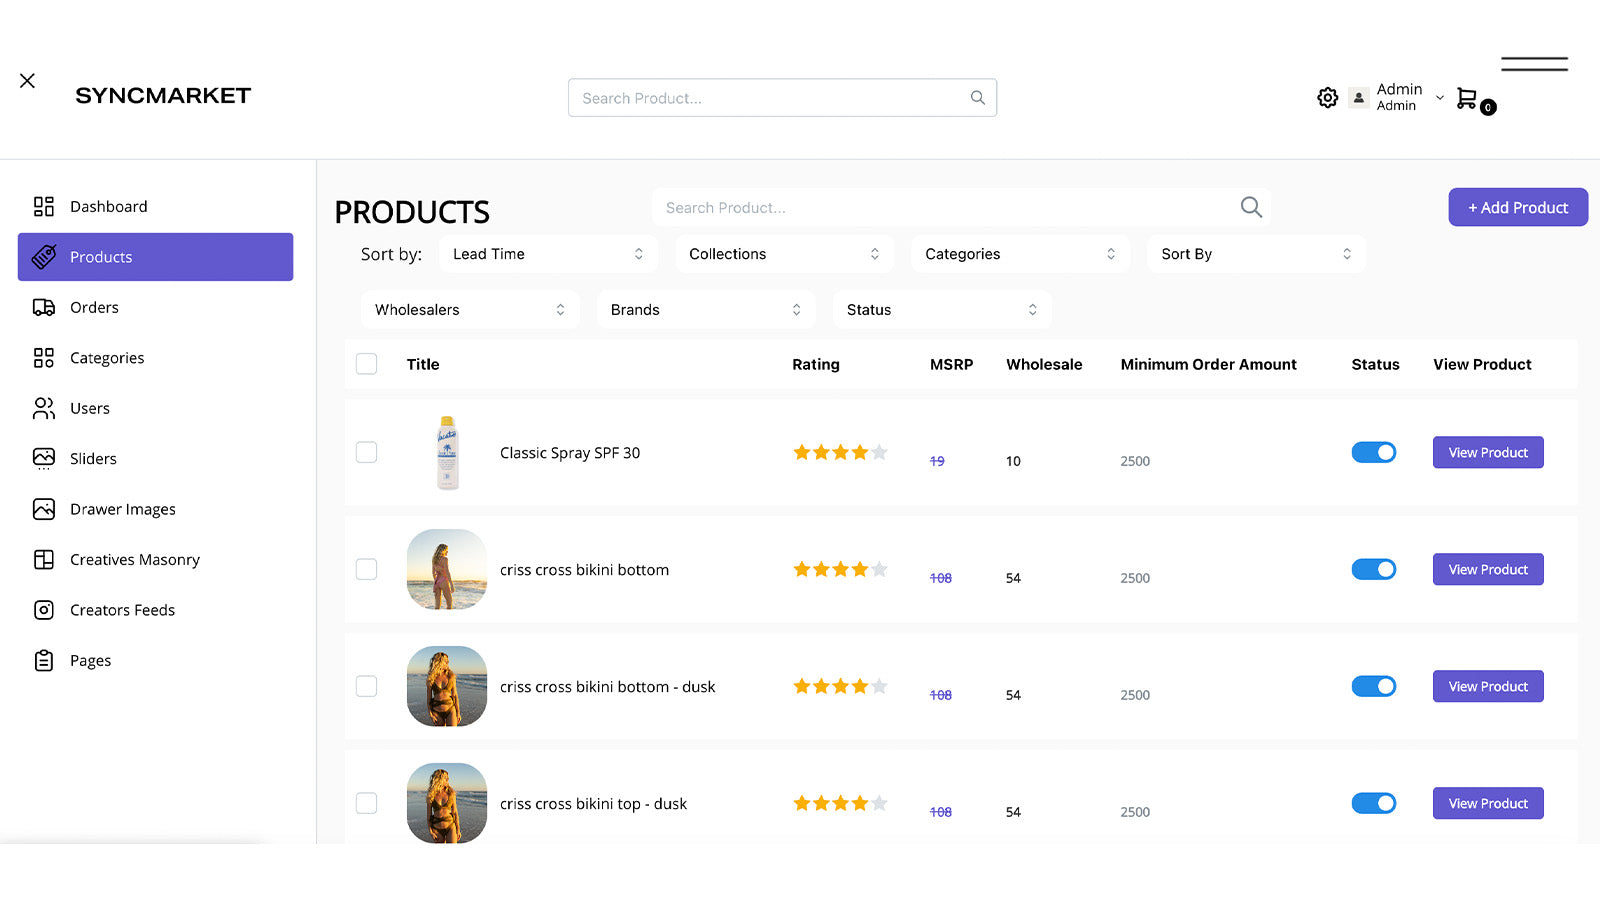
Task: Click the criss cross bikini bottom - dusk thumbnail
Action: tap(447, 686)
